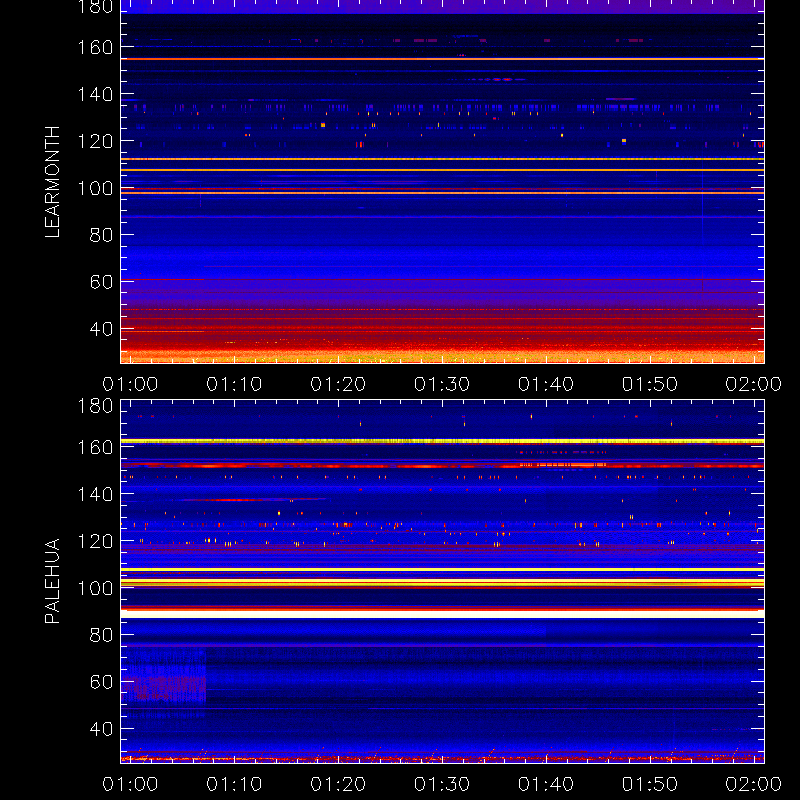The width and height of the screenshot is (800, 800).
Task: Click the 01:50 time label under Palehua plot
Action: [649, 784]
